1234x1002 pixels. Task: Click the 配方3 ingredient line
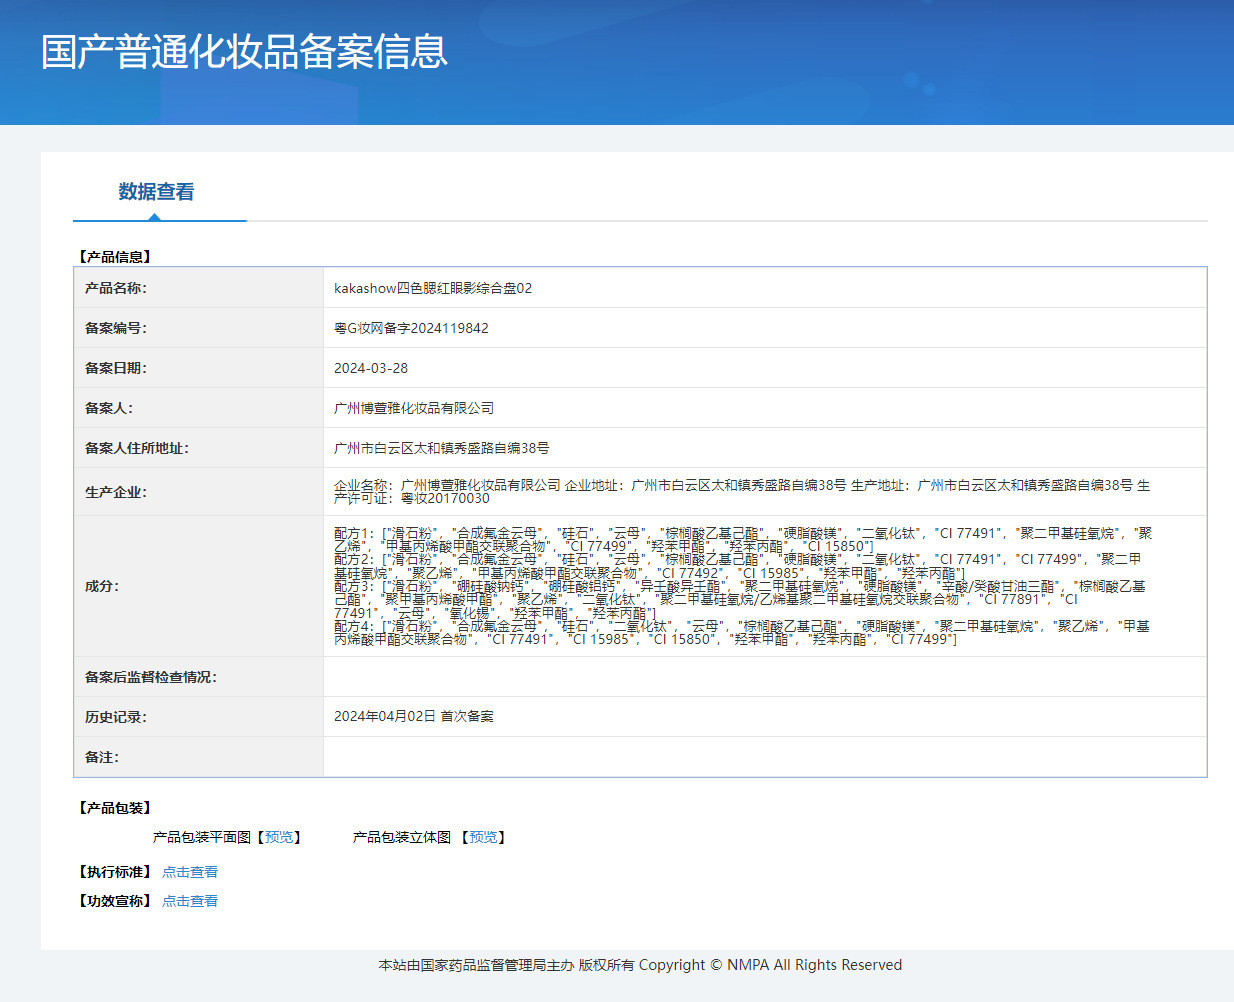740,599
